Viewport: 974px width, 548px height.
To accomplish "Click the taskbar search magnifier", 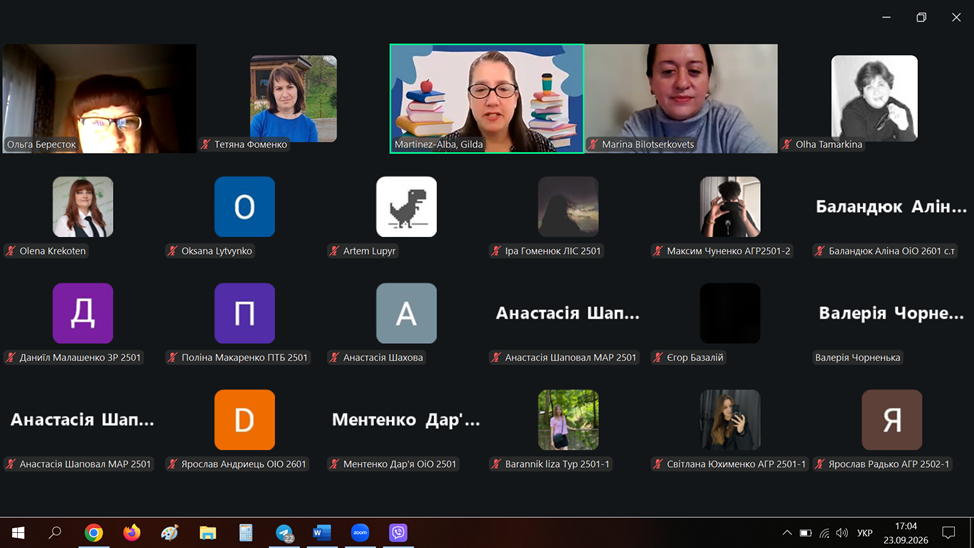I will [55, 532].
